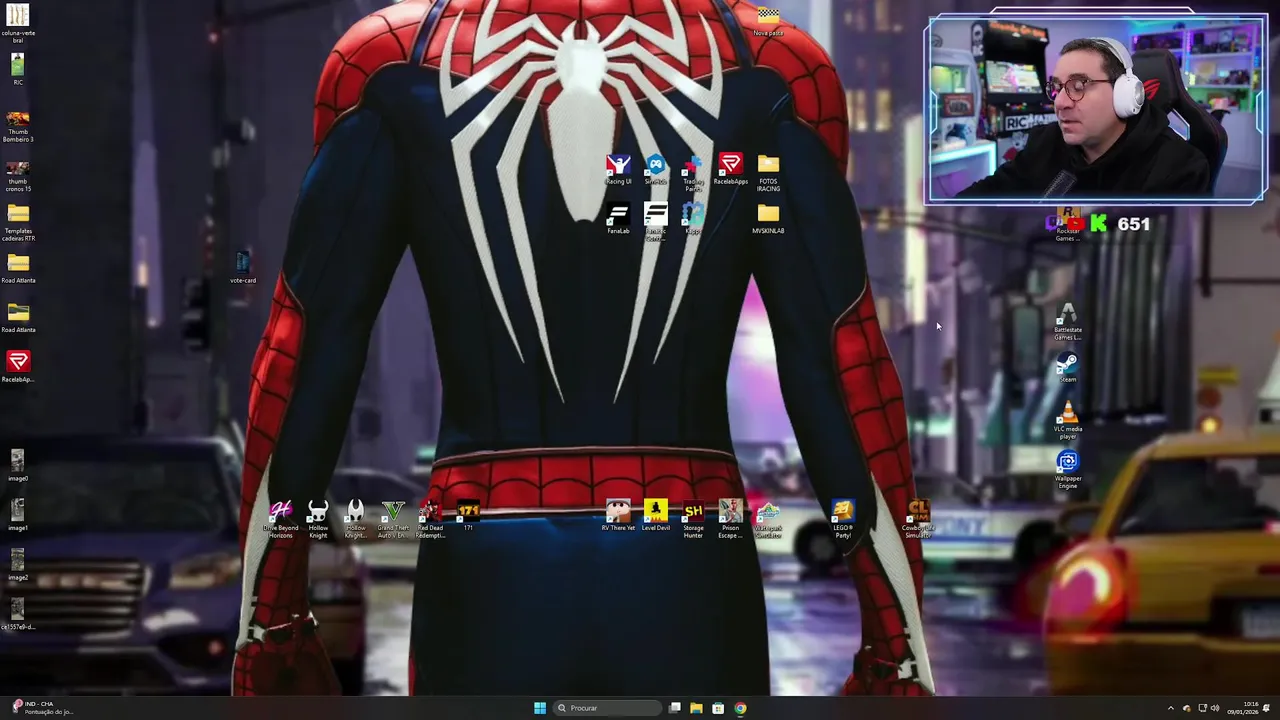1280x720 pixels.
Task: Expand hidden system tray icons chevron
Action: 1171,708
